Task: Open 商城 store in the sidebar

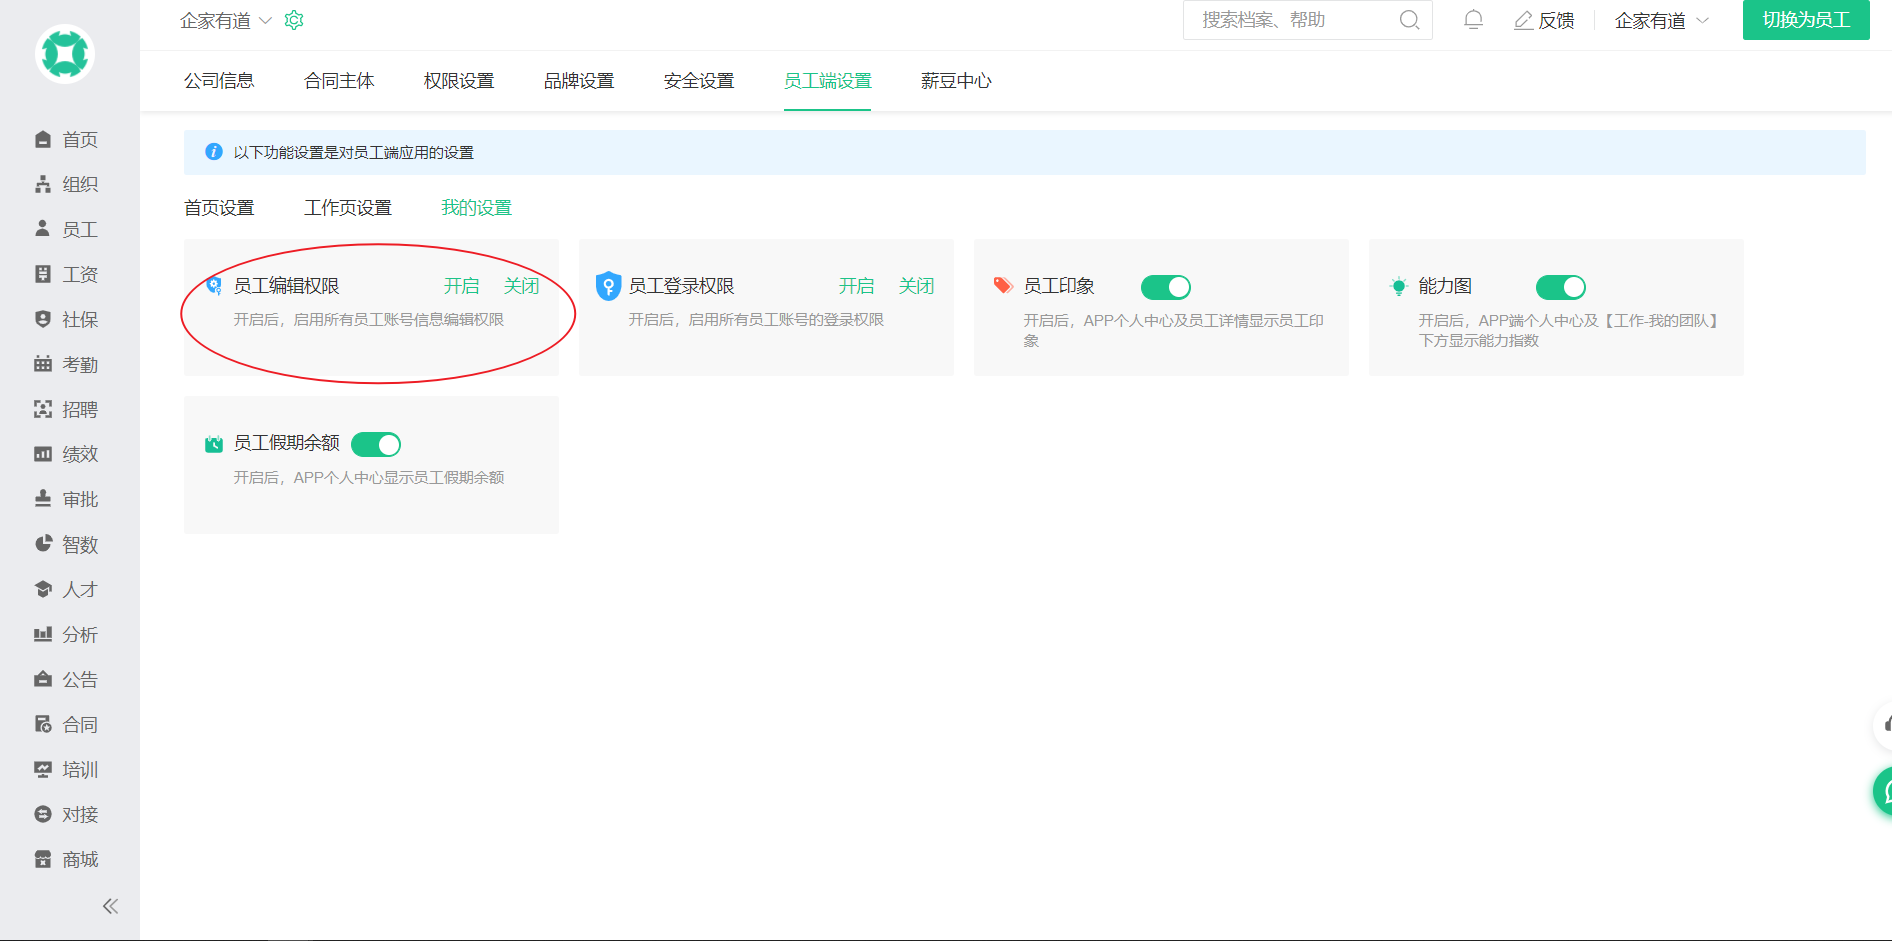Action: point(67,859)
